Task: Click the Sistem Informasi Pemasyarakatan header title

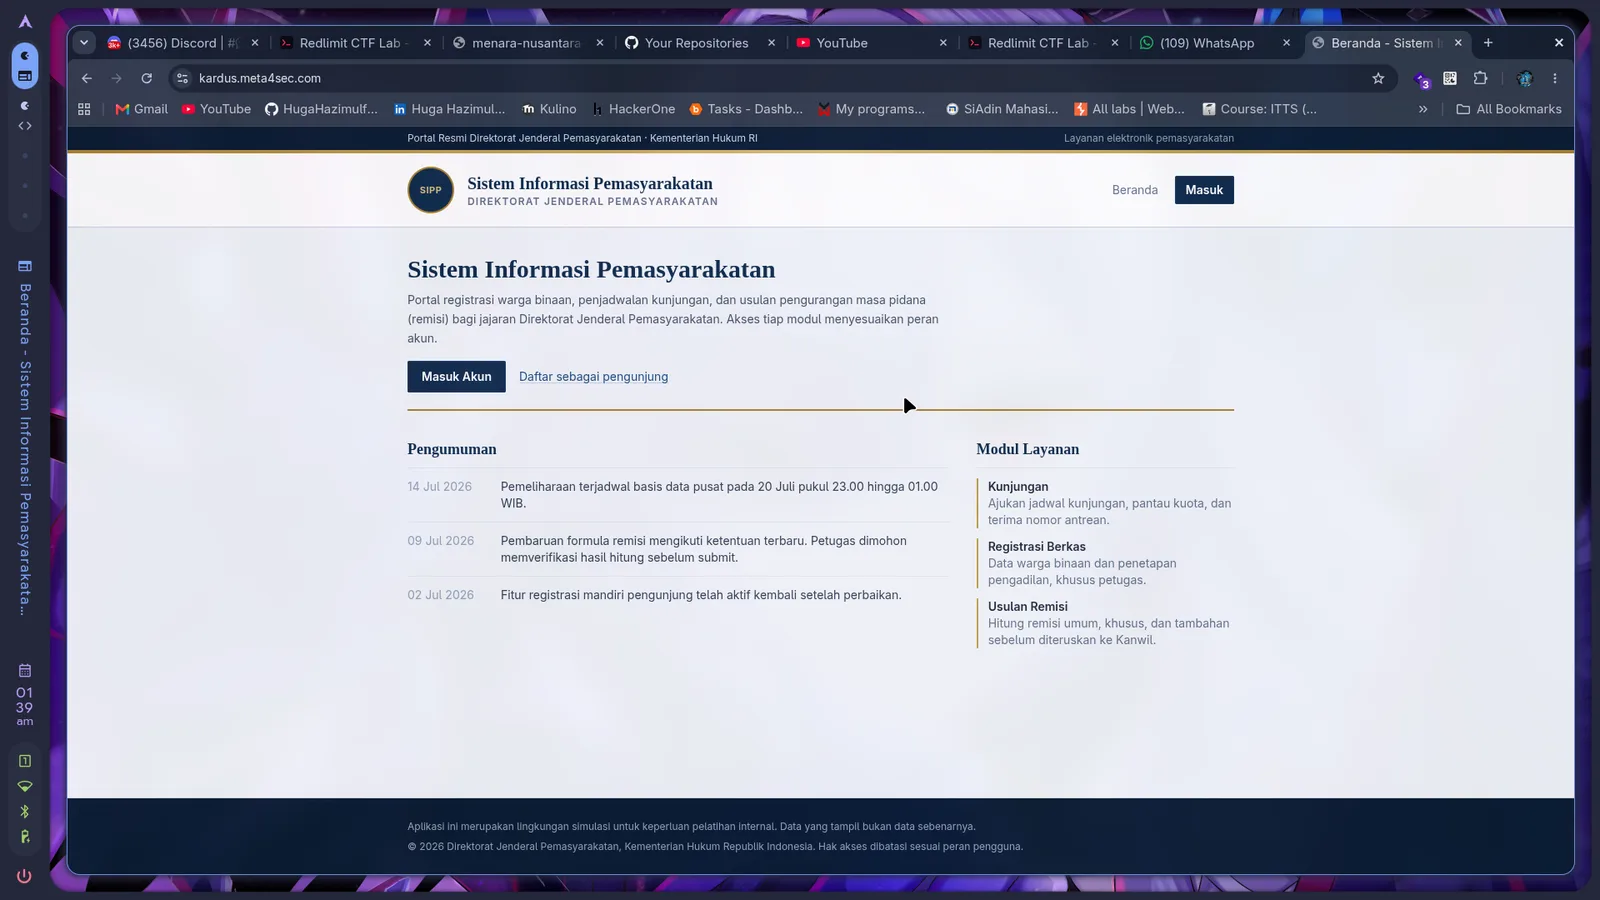Action: [x=590, y=184]
